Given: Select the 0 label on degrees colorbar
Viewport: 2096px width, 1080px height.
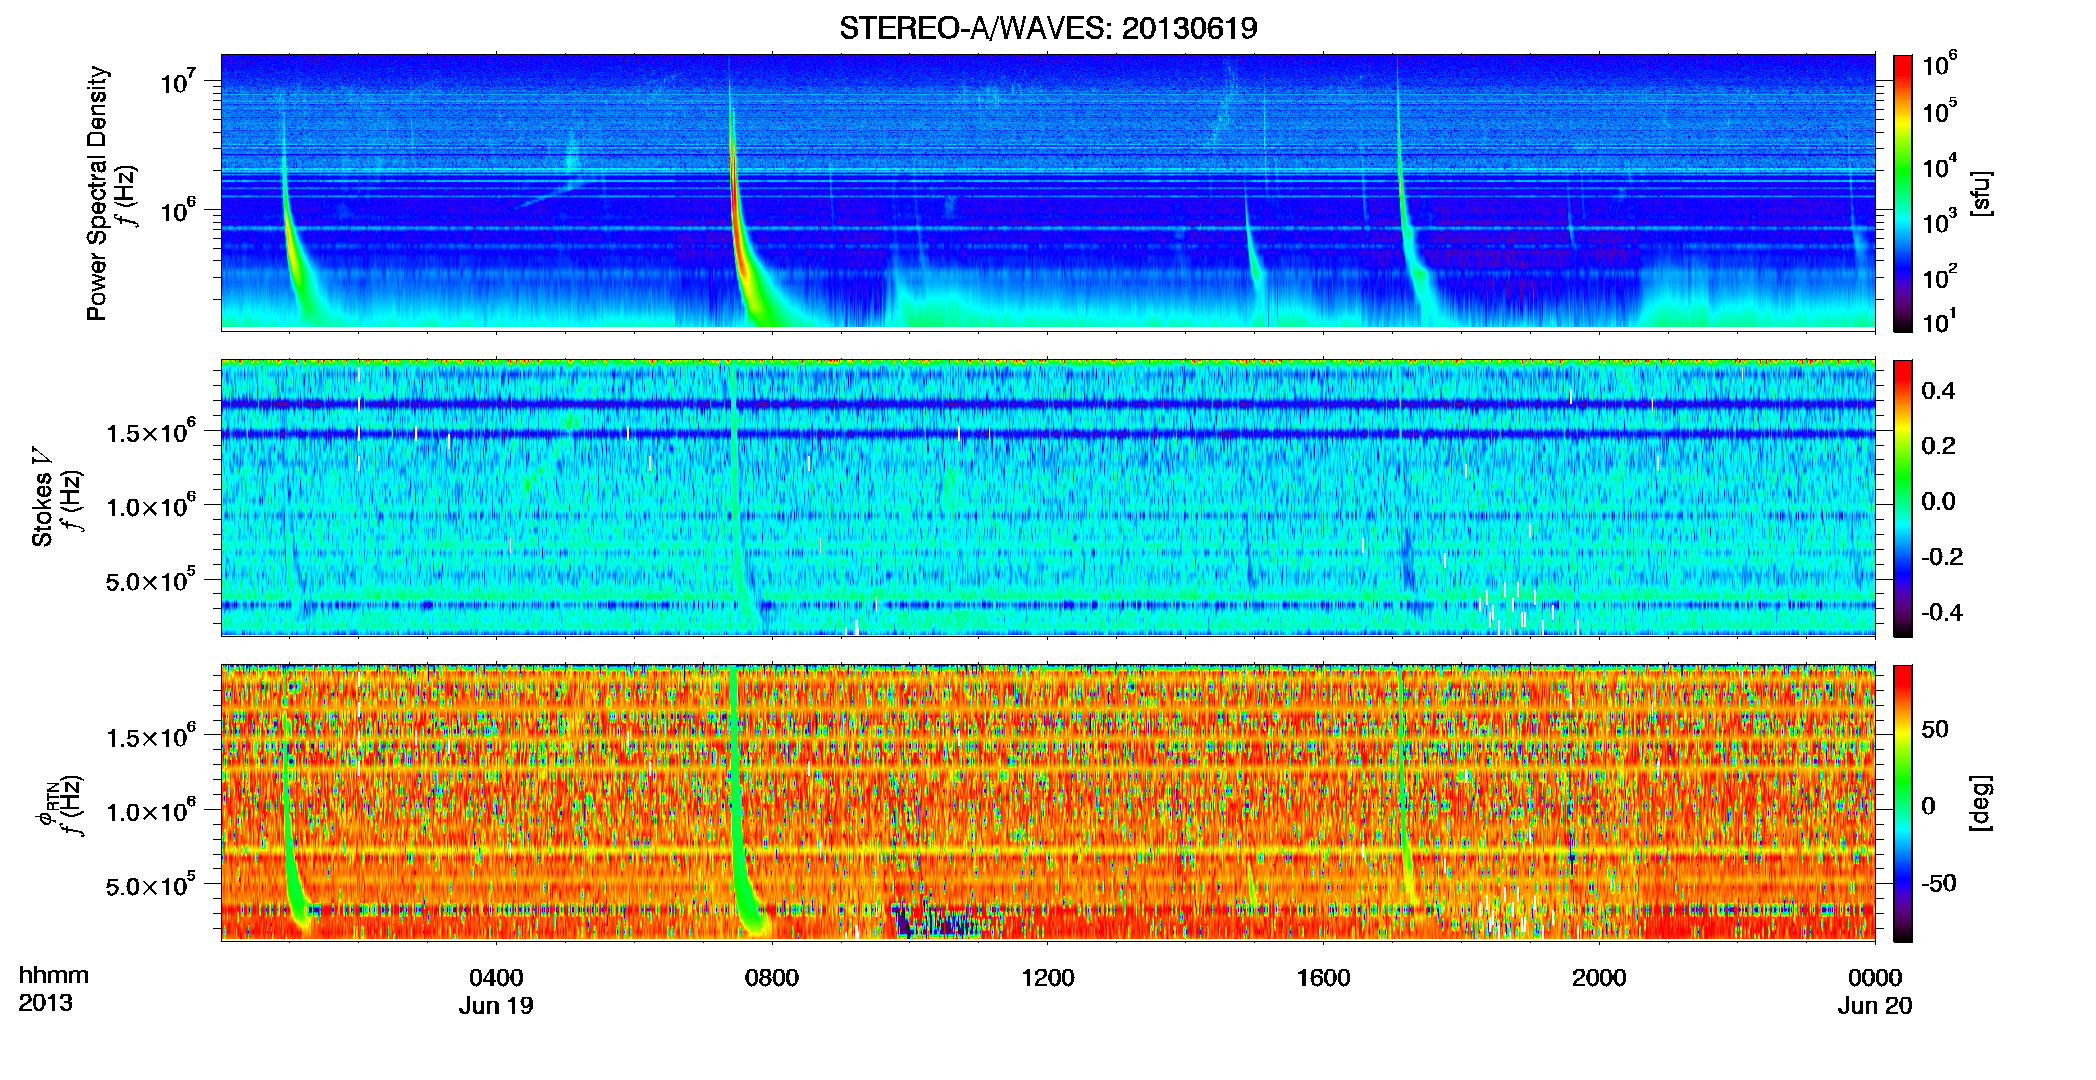Looking at the screenshot, I should pyautogui.click(x=1929, y=806).
